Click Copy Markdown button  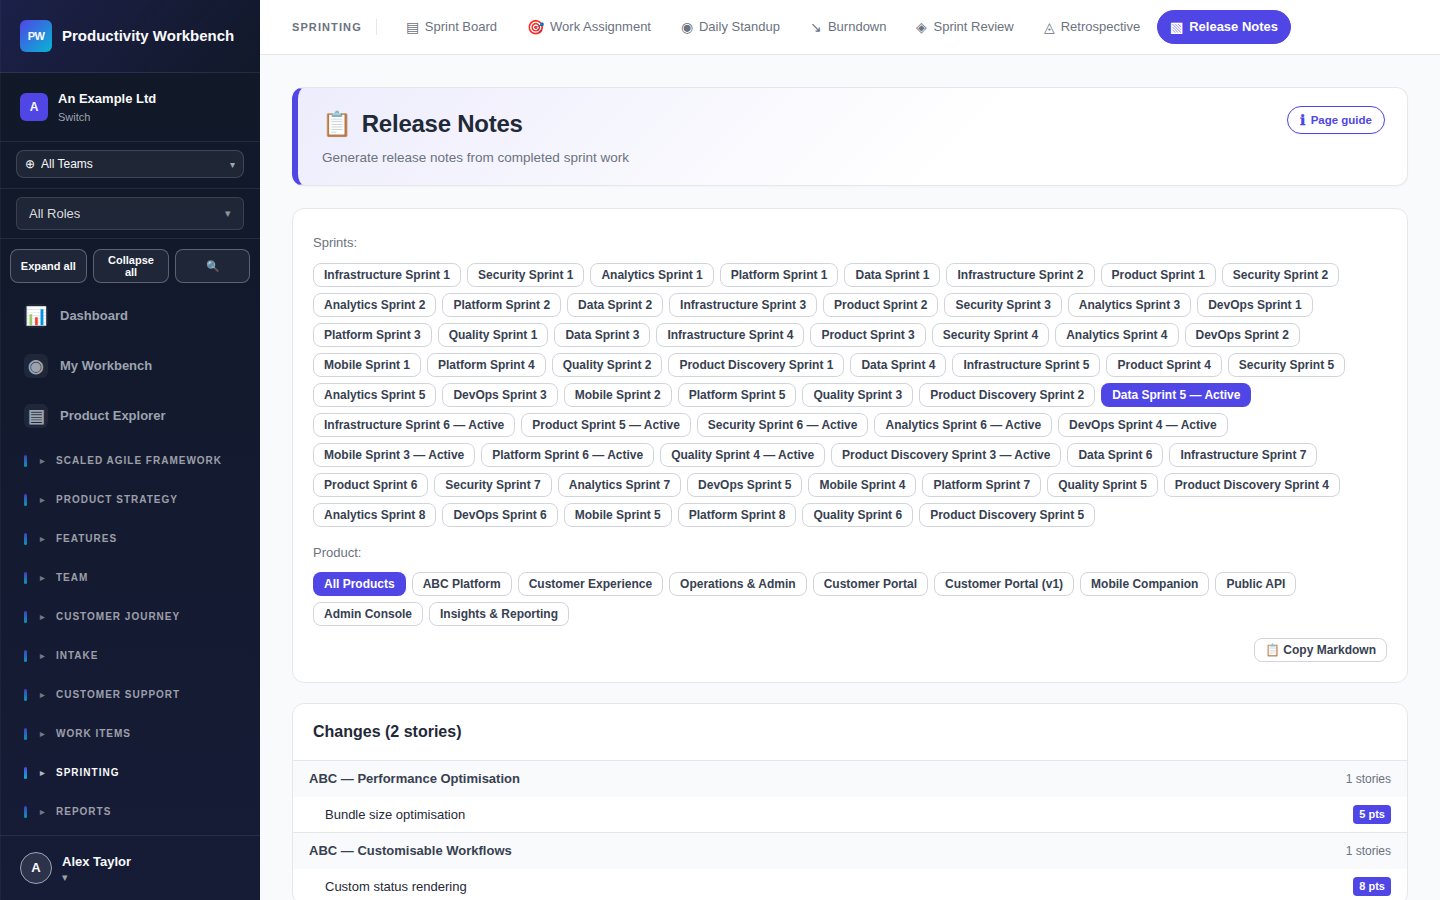pos(1320,650)
